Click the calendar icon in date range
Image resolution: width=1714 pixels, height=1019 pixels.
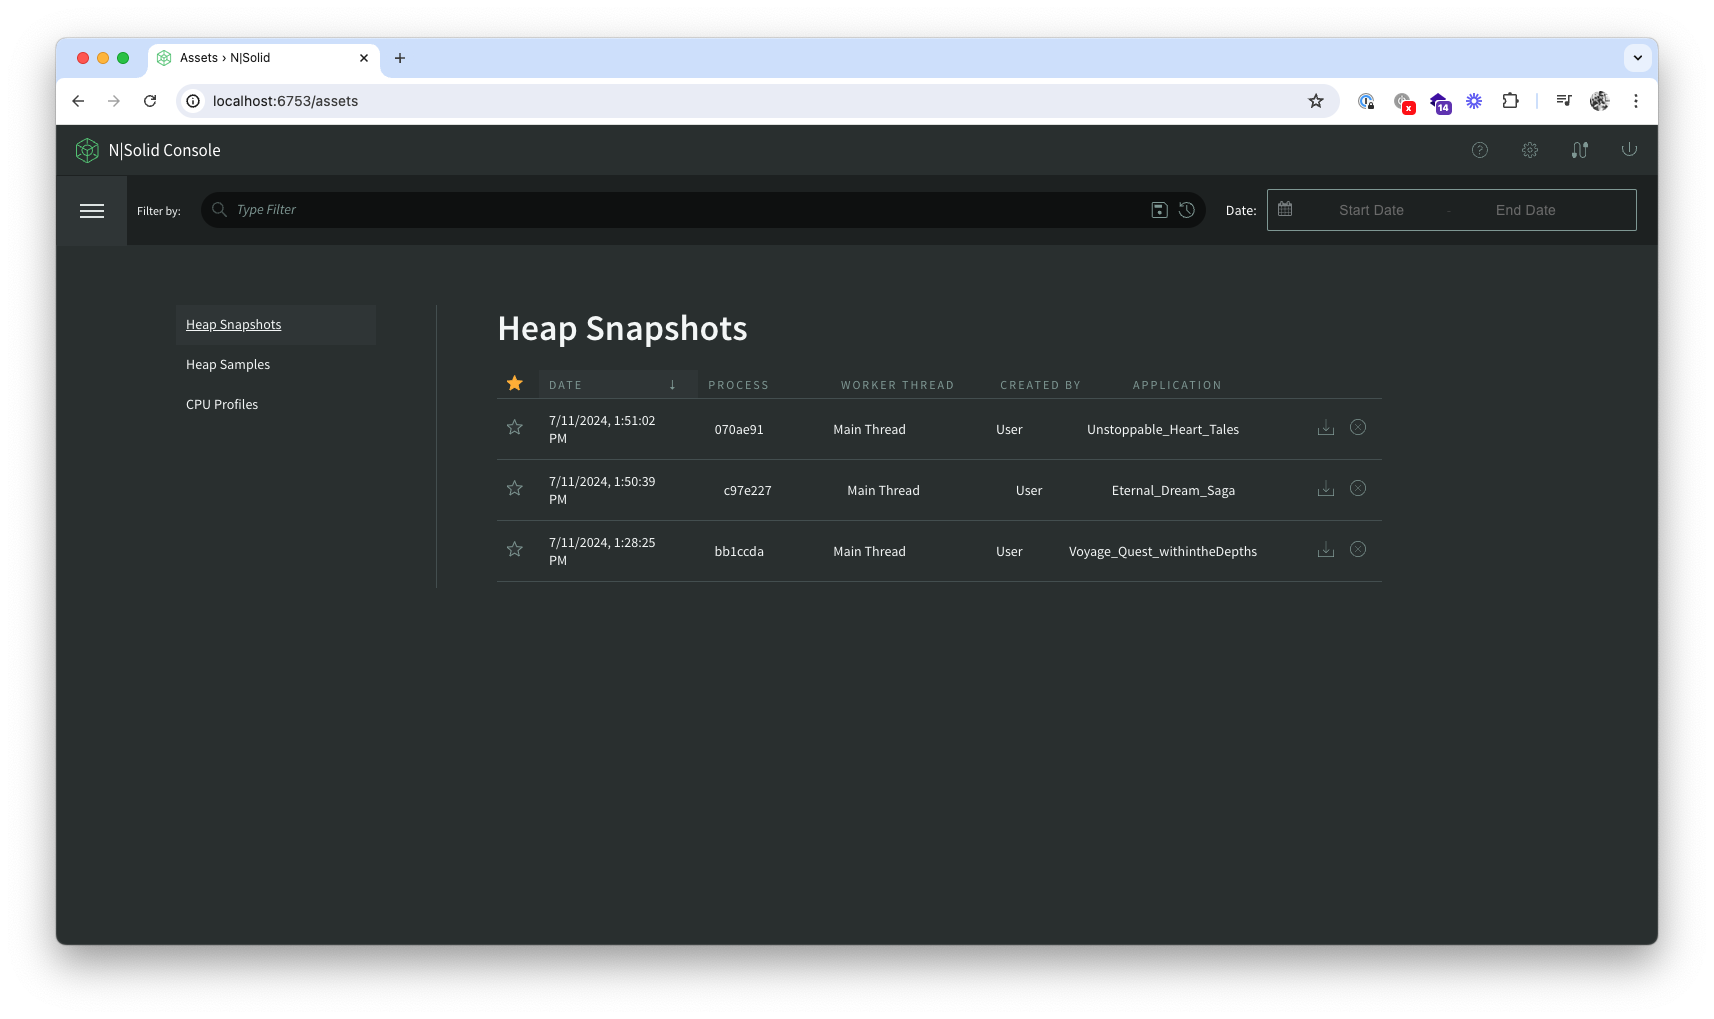pyautogui.click(x=1285, y=209)
